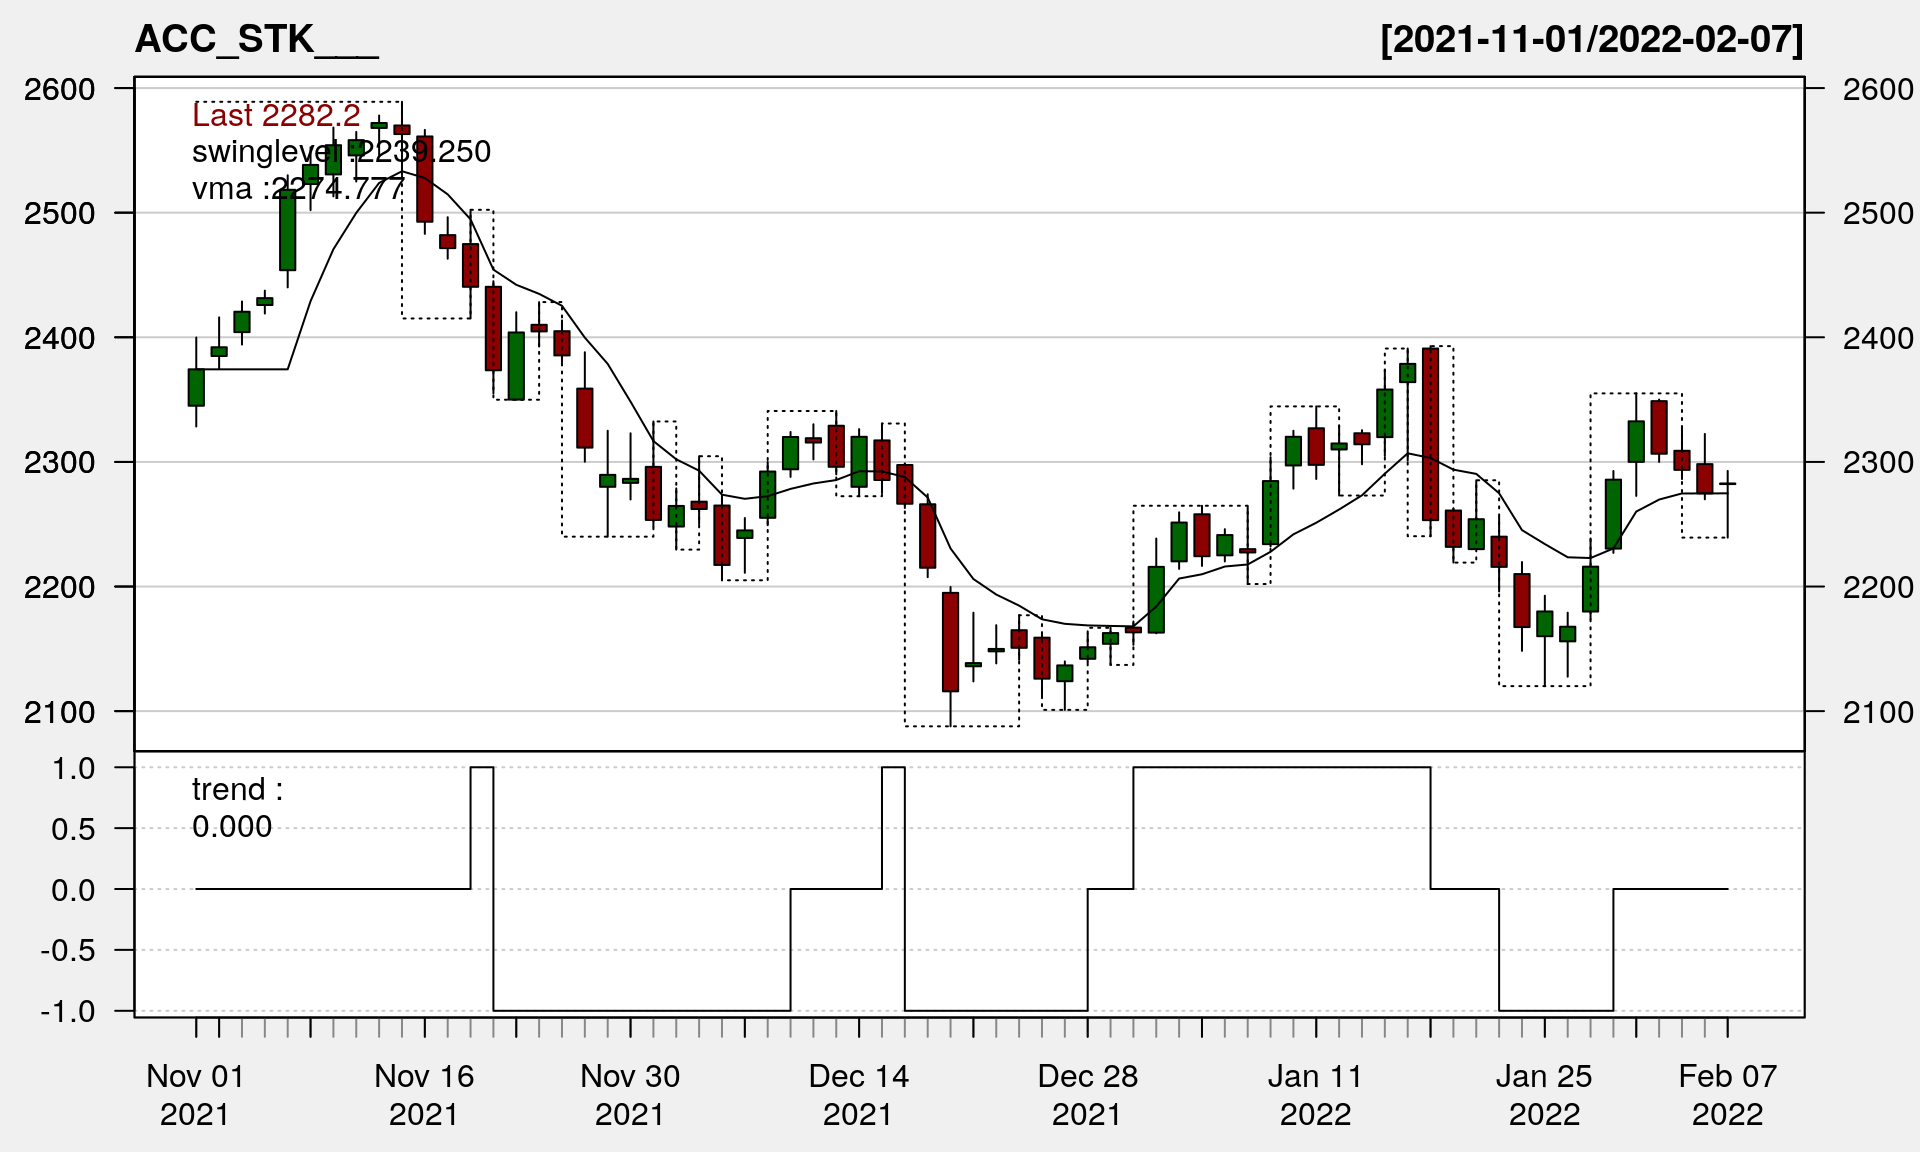This screenshot has height=1152, width=1920.
Task: Click the 2600 price label on left axis
Action: click(59, 89)
